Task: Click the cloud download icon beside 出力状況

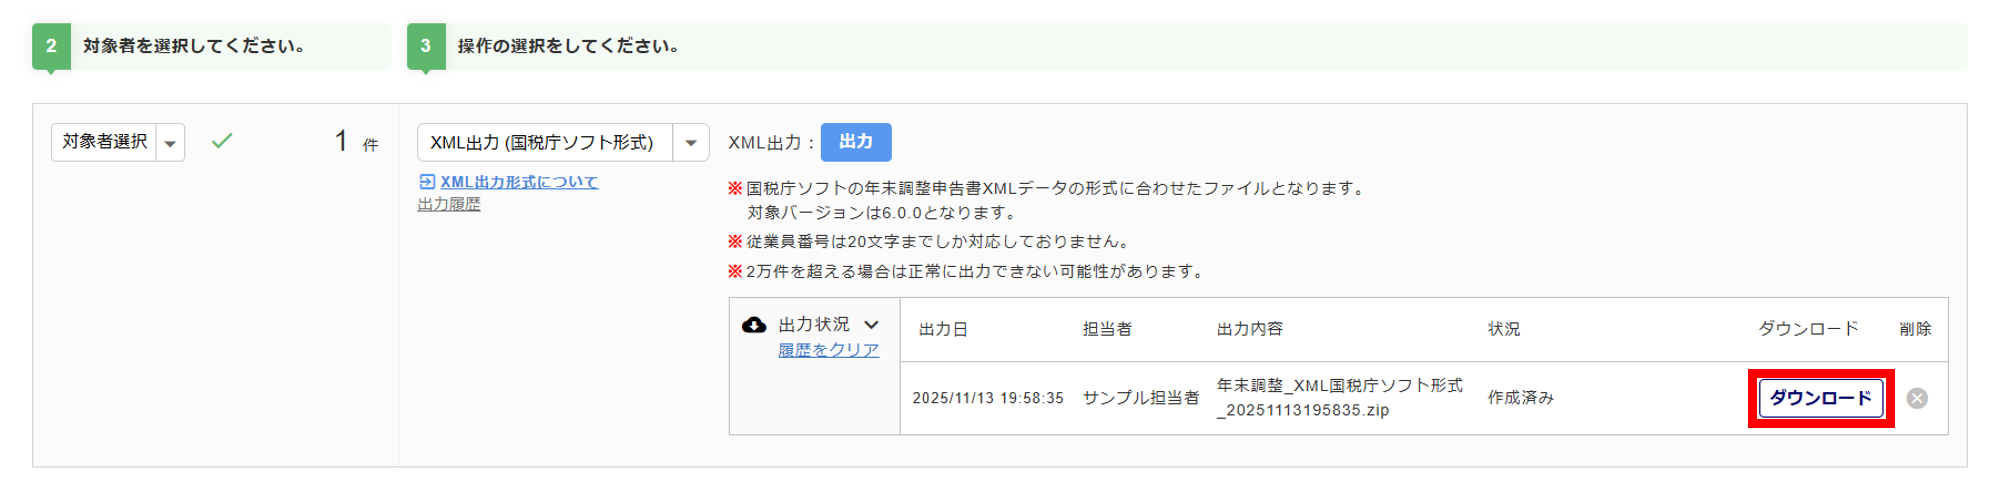Action: 754,325
